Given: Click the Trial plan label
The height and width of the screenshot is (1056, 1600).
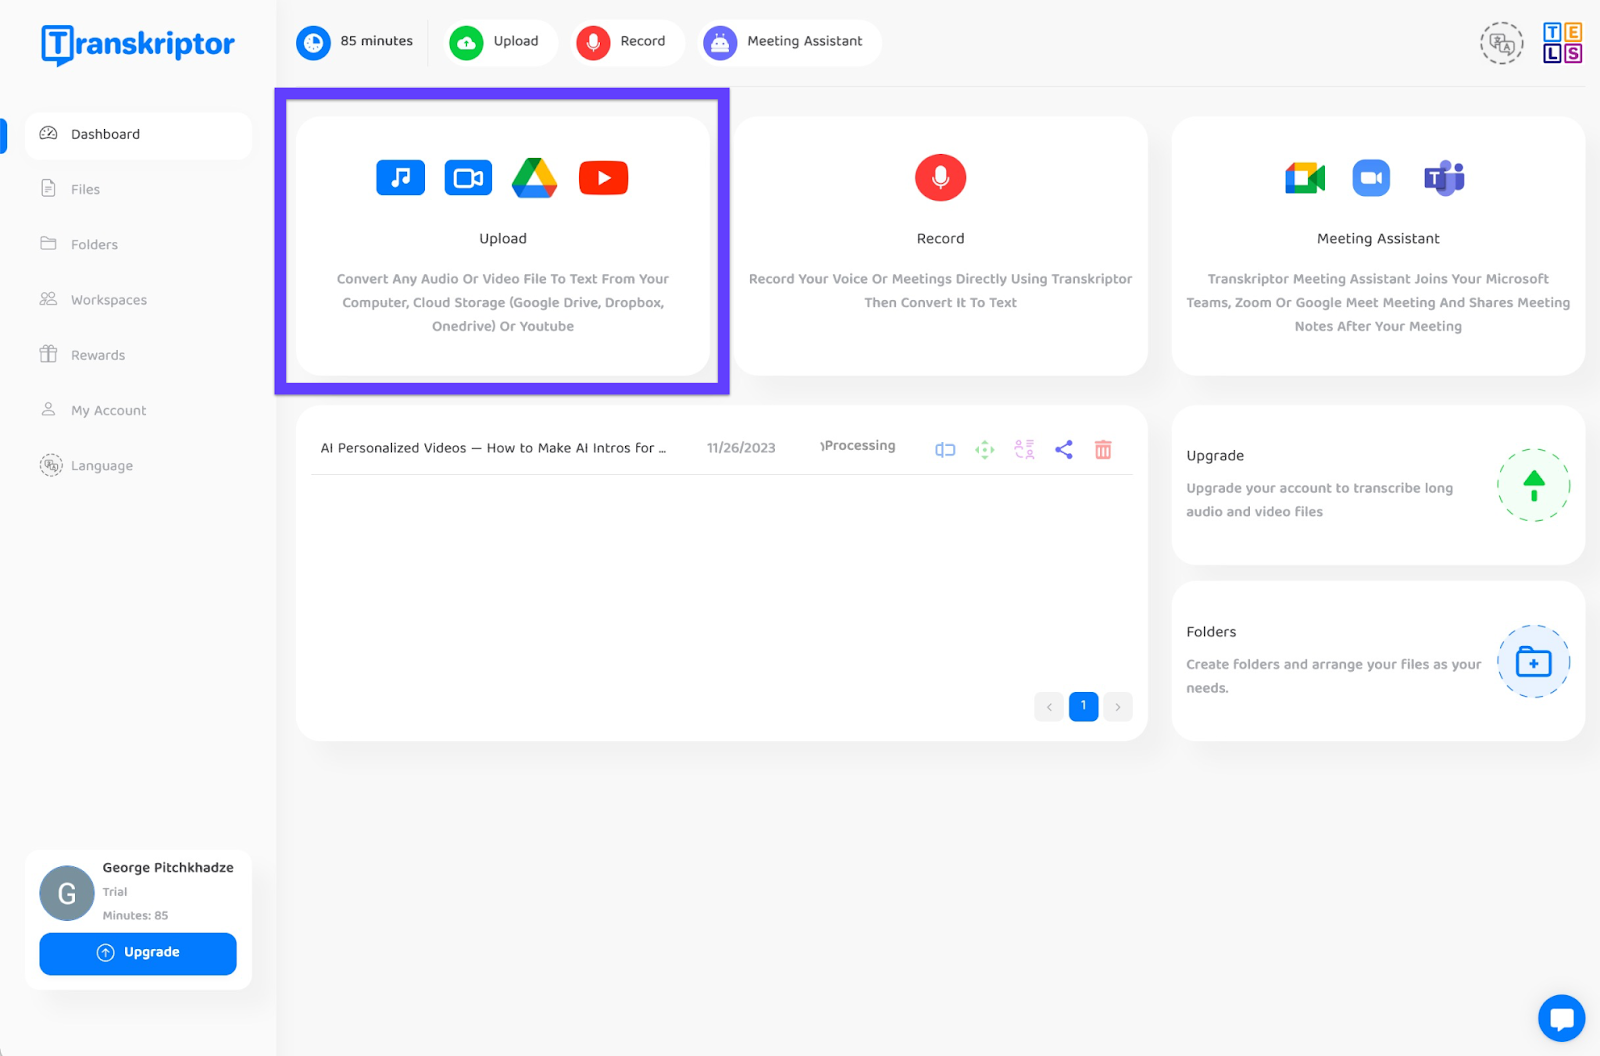Looking at the screenshot, I should (115, 892).
